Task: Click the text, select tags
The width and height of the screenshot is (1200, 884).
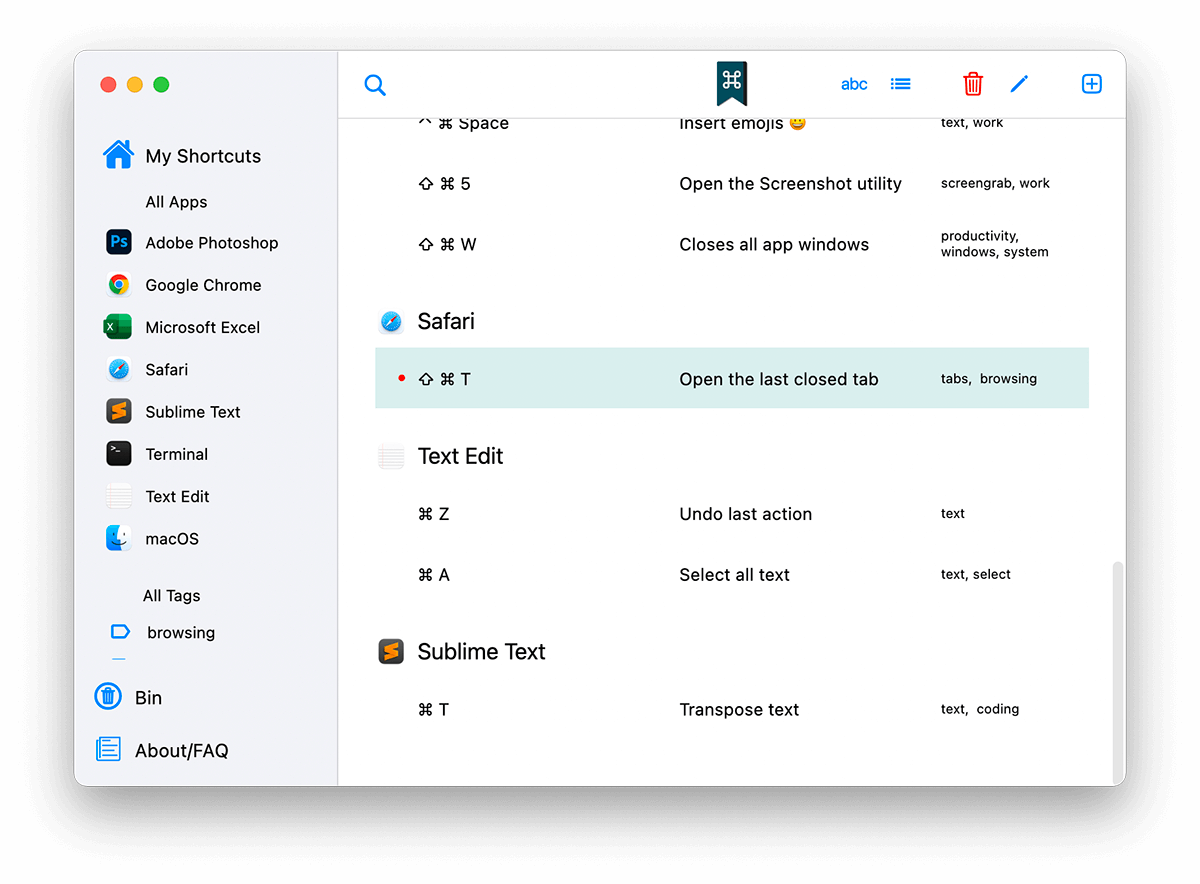Action: pyautogui.click(x=975, y=575)
